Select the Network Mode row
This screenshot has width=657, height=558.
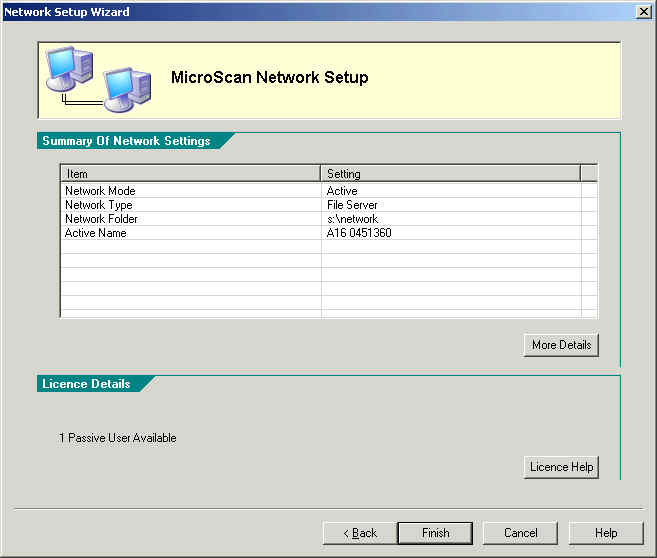[329, 191]
